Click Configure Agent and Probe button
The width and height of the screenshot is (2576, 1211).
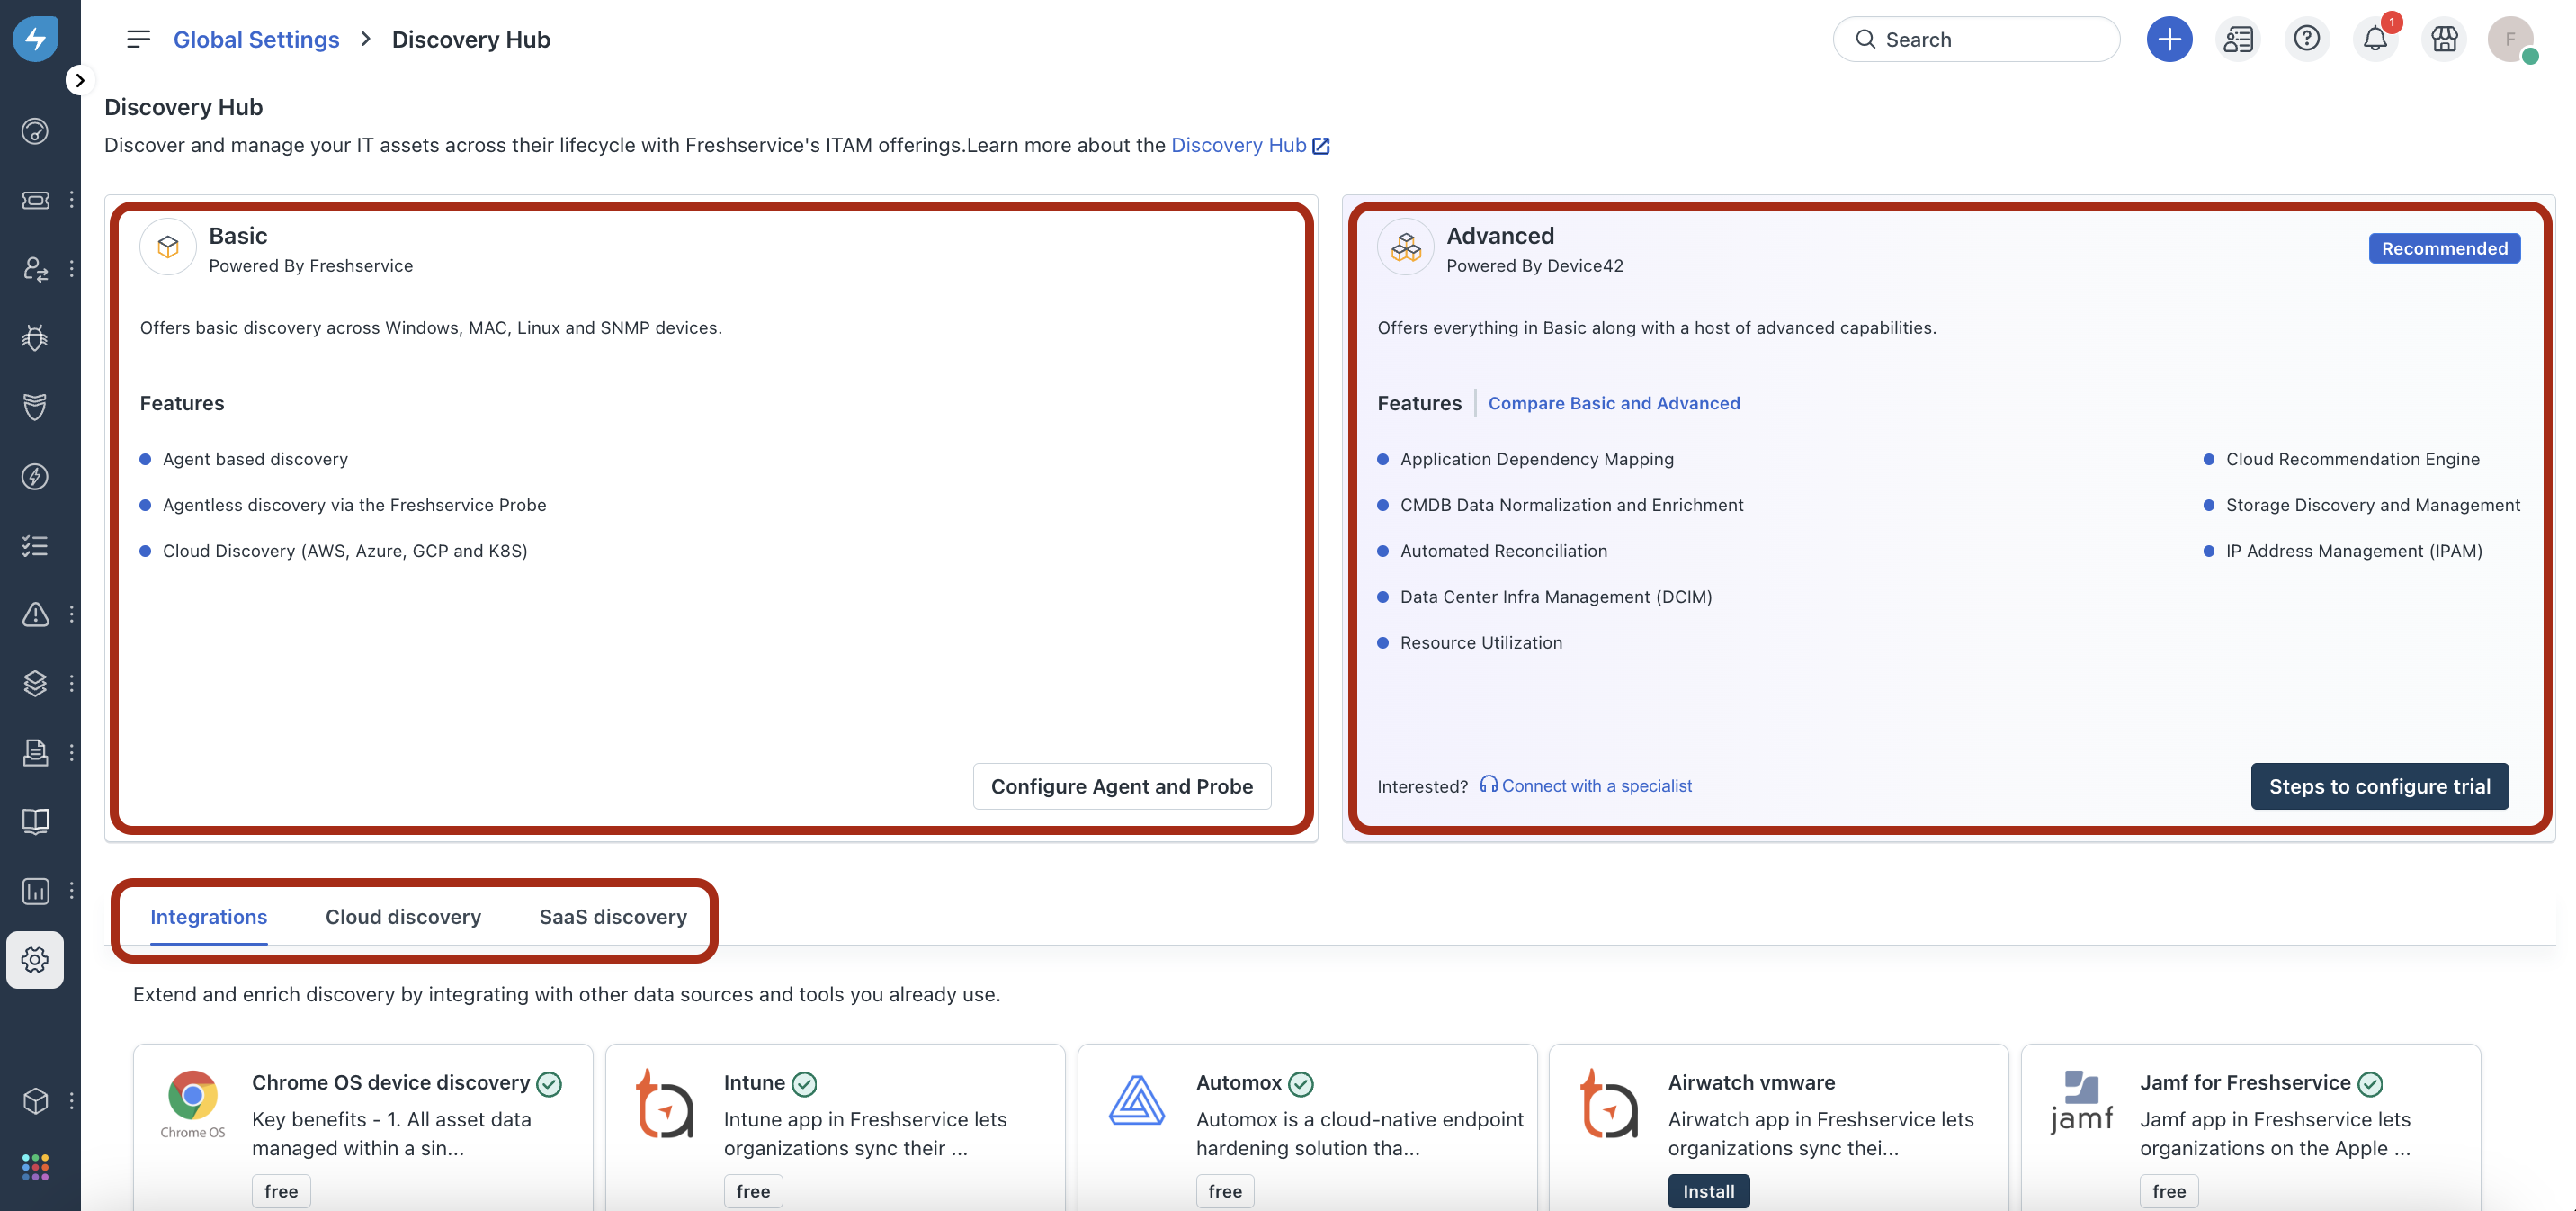(x=1121, y=786)
